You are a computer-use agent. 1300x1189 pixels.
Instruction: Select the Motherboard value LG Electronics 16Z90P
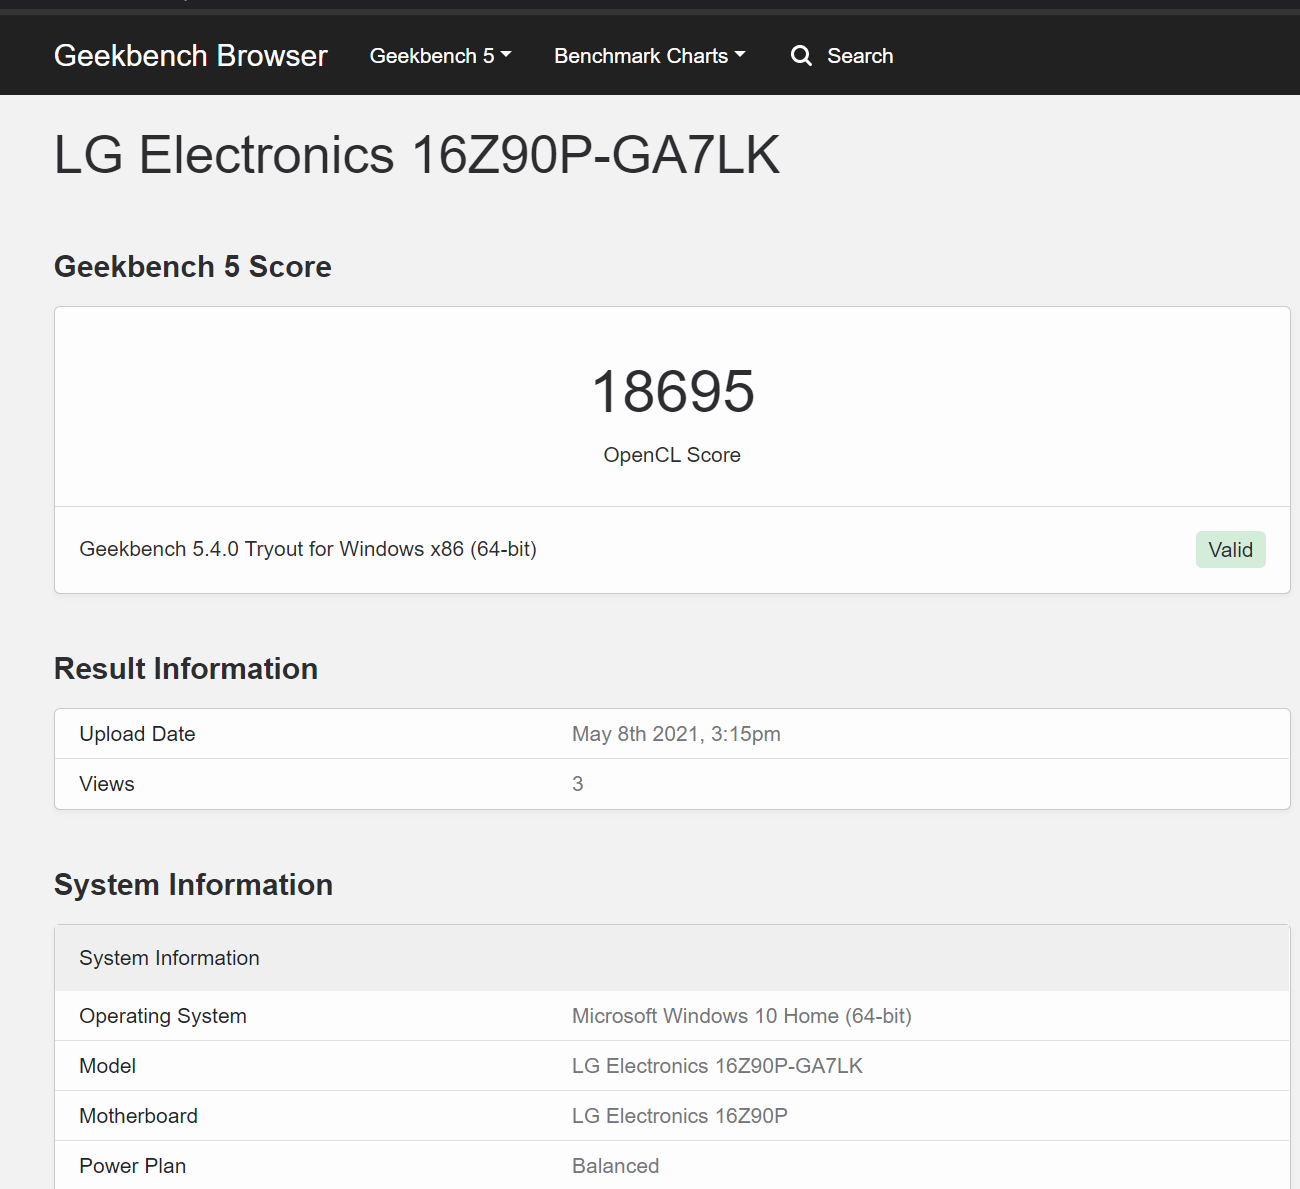pyautogui.click(x=680, y=1116)
